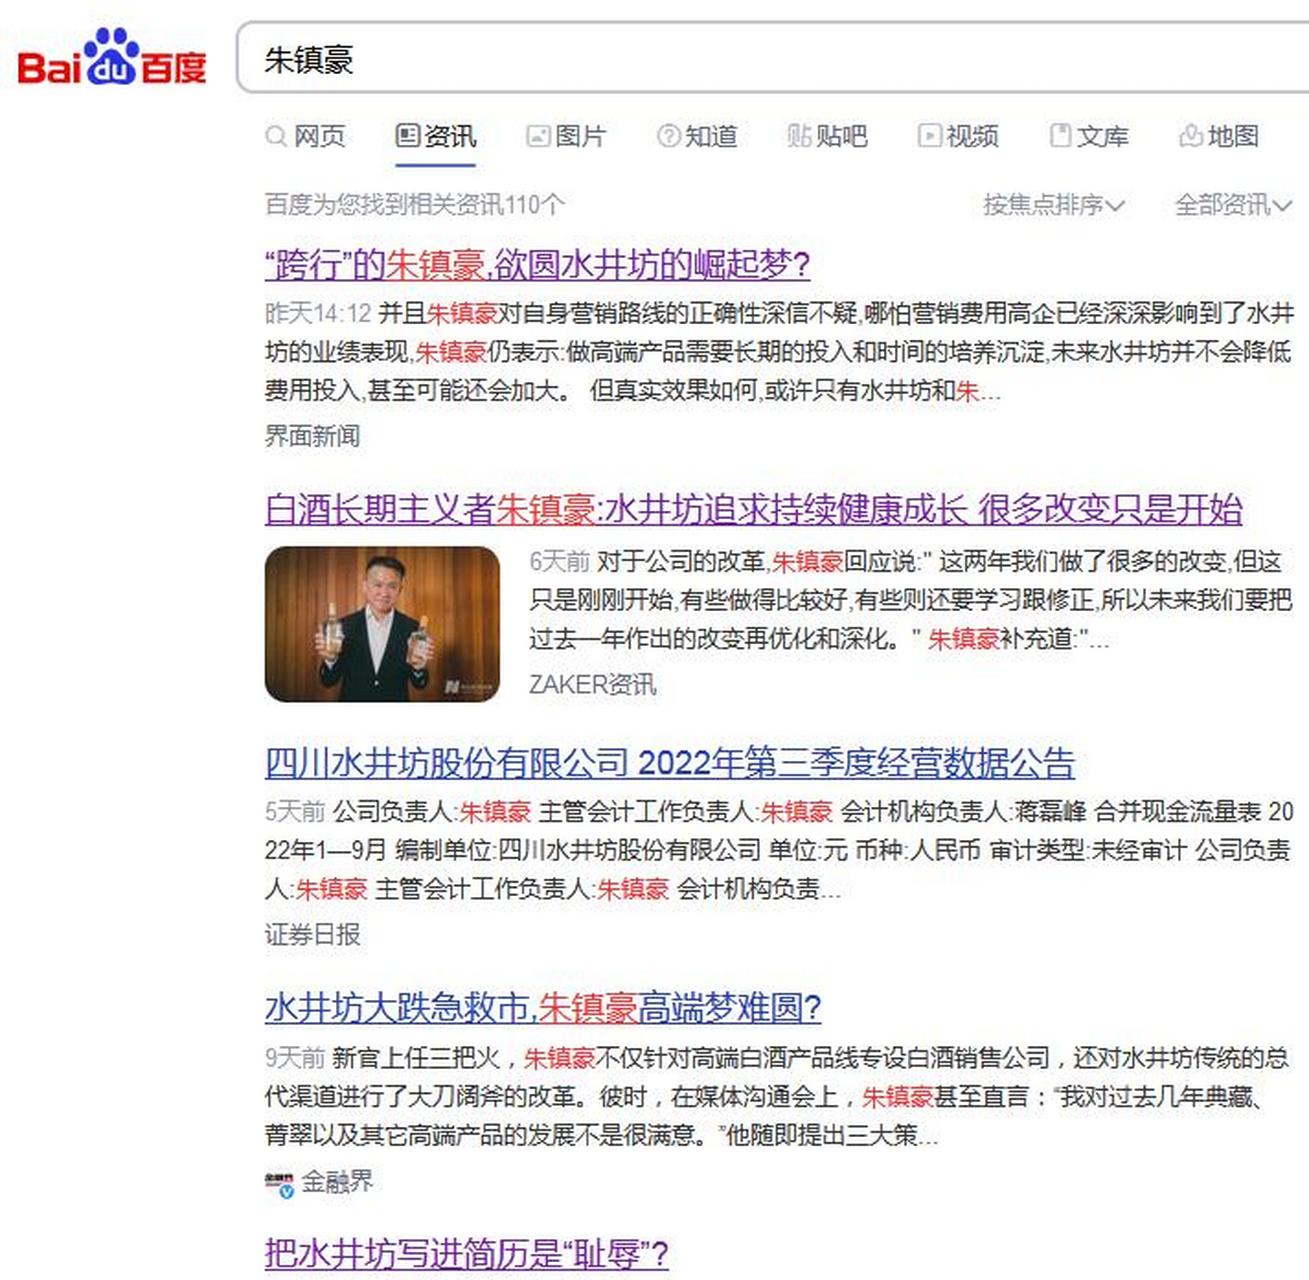Click the timestamp 6天前
Image resolution: width=1309 pixels, height=1280 pixels.
(x=559, y=562)
